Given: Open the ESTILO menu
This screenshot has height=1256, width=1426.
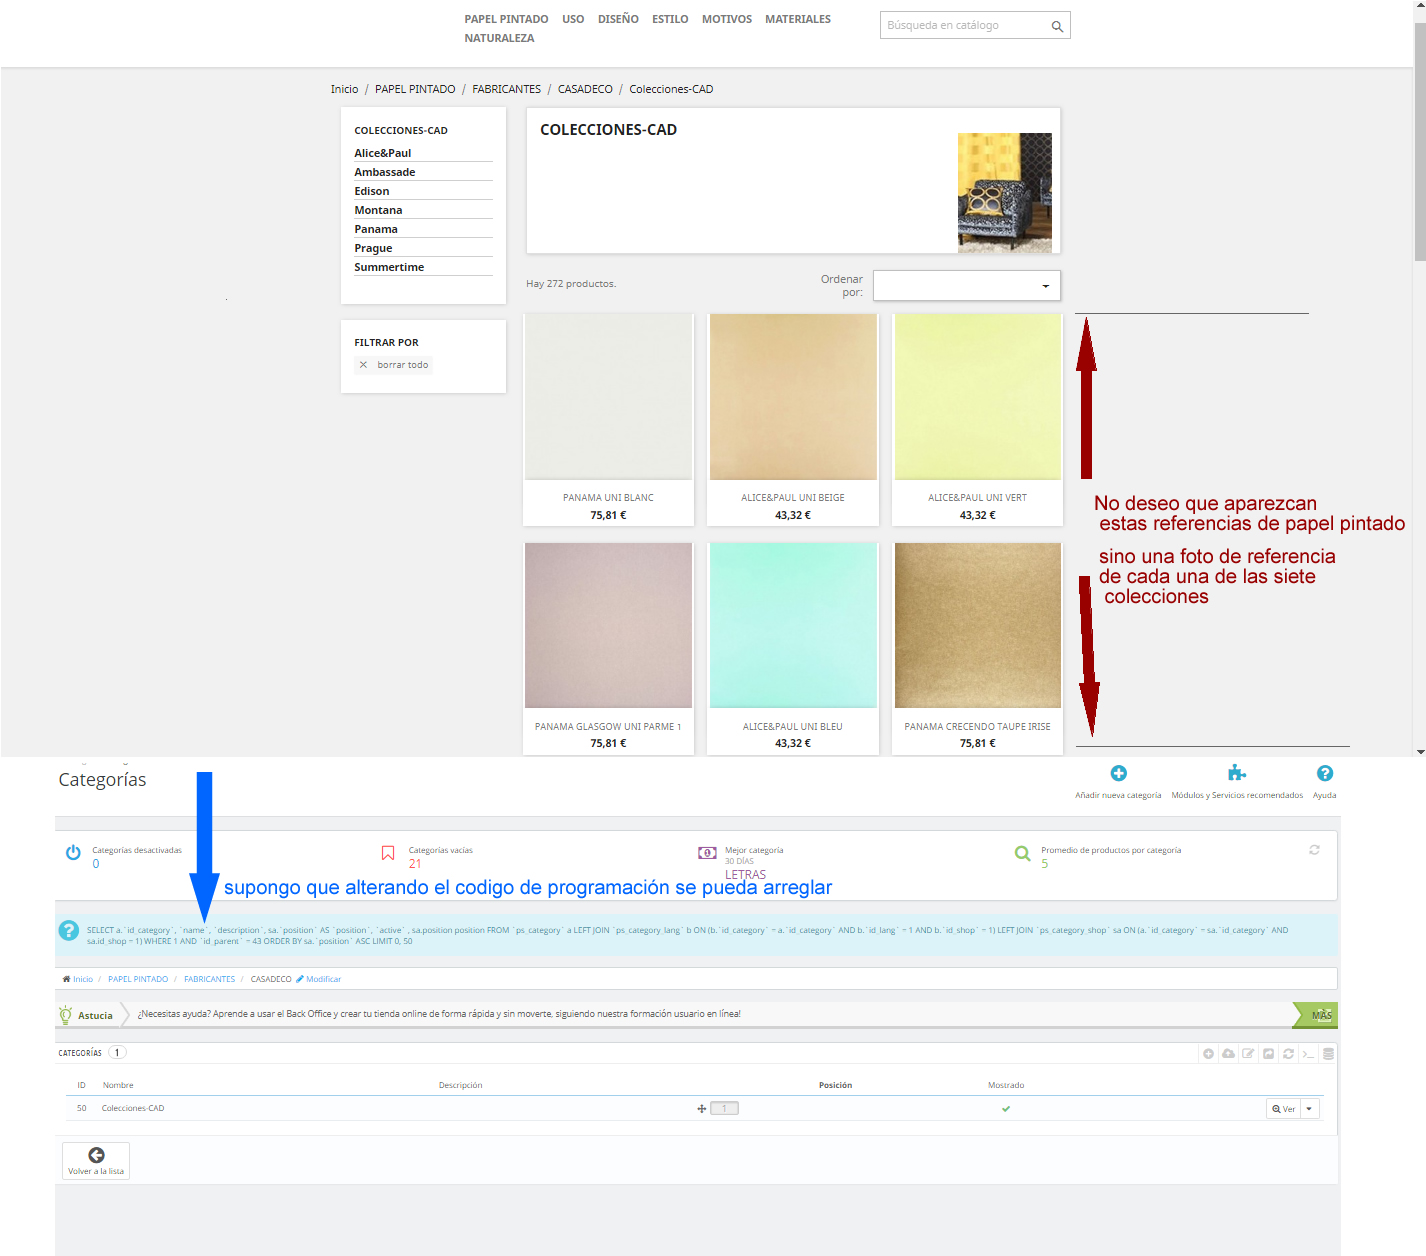Looking at the screenshot, I should (670, 19).
